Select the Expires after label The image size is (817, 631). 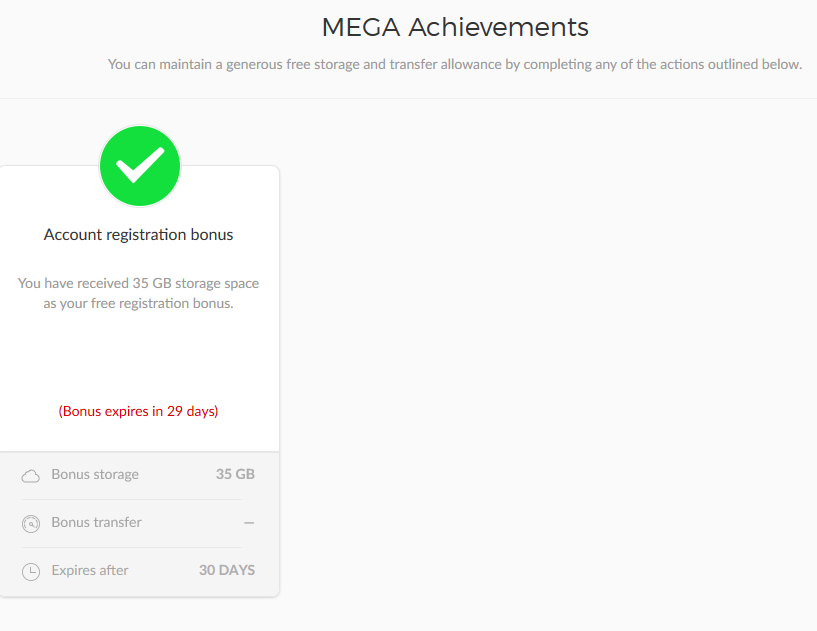click(x=90, y=570)
